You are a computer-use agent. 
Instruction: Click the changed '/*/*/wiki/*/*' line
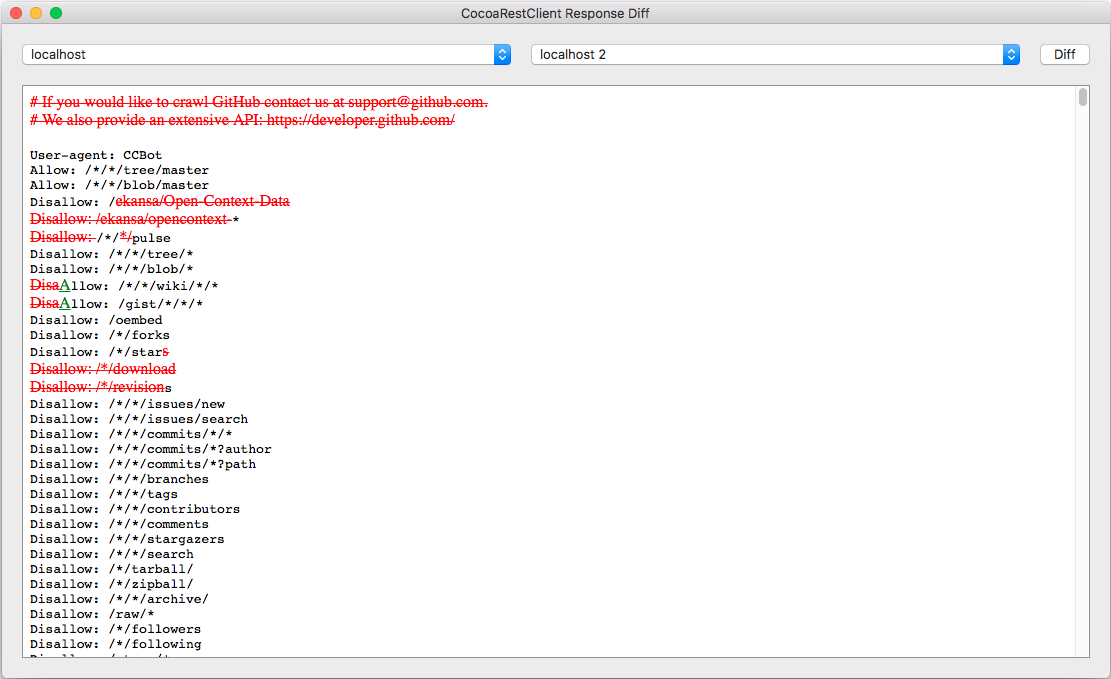[124, 286]
